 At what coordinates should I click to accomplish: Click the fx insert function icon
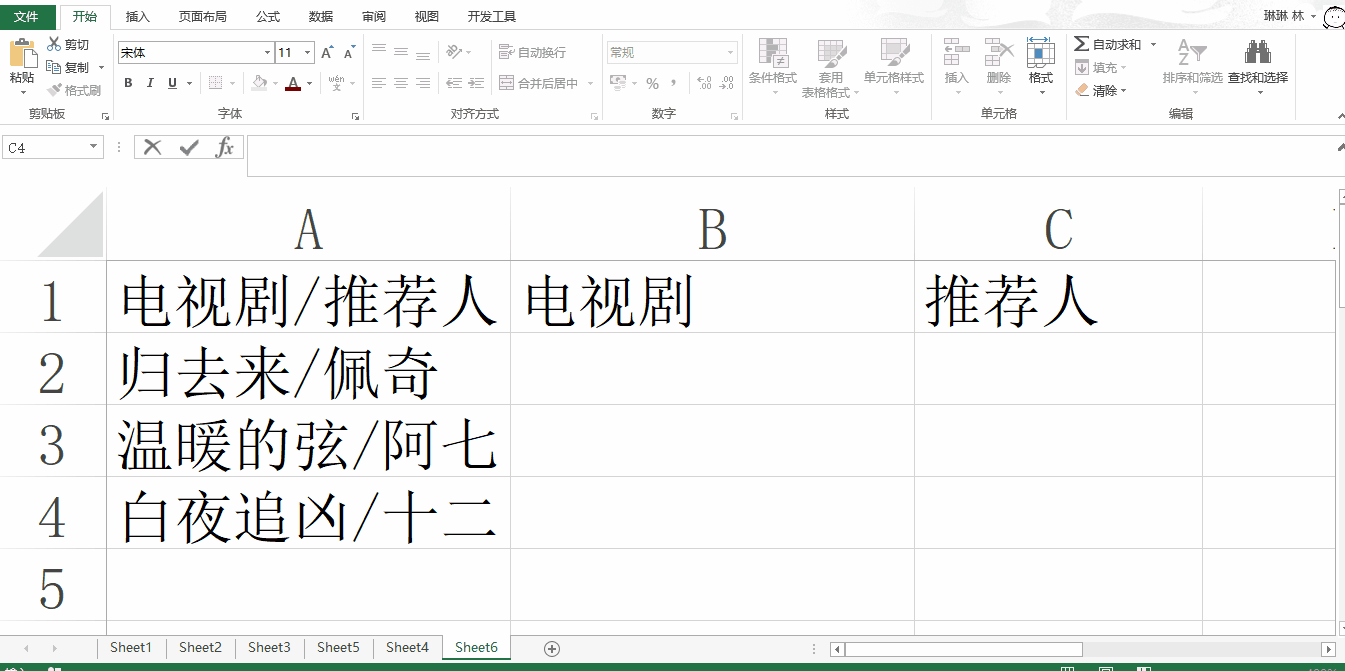(x=225, y=146)
